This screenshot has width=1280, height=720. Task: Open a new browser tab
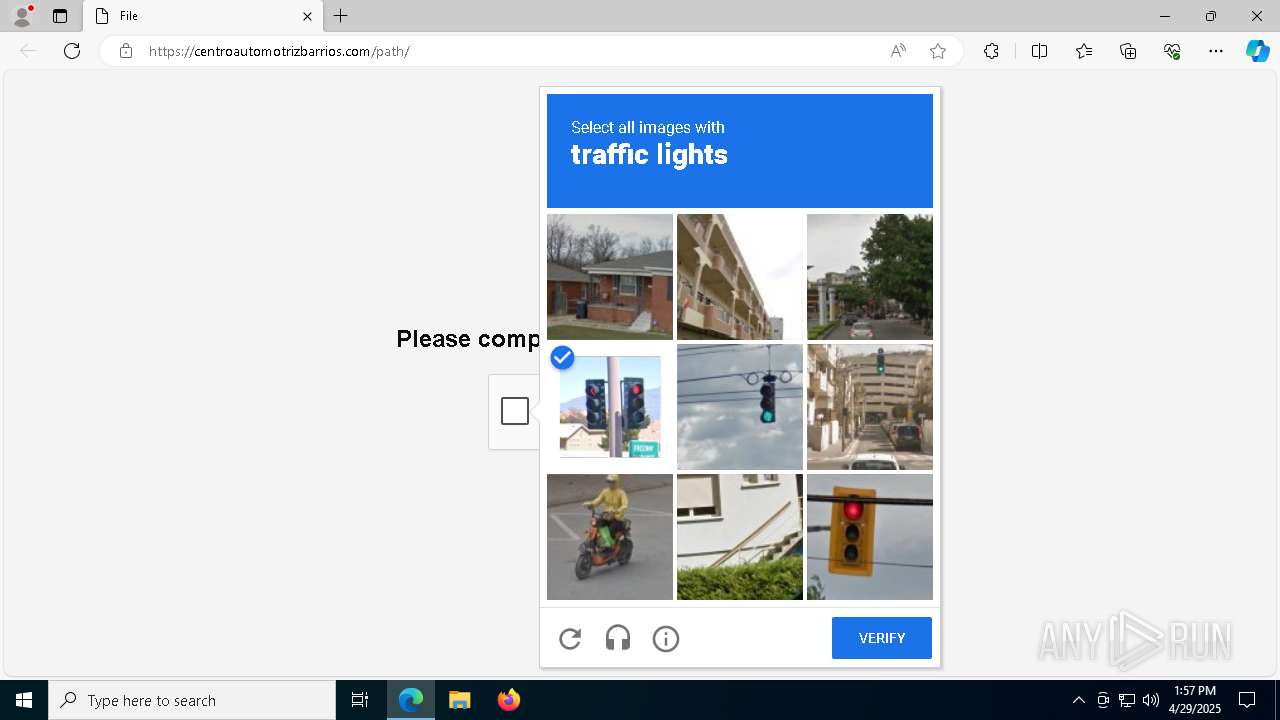point(341,16)
